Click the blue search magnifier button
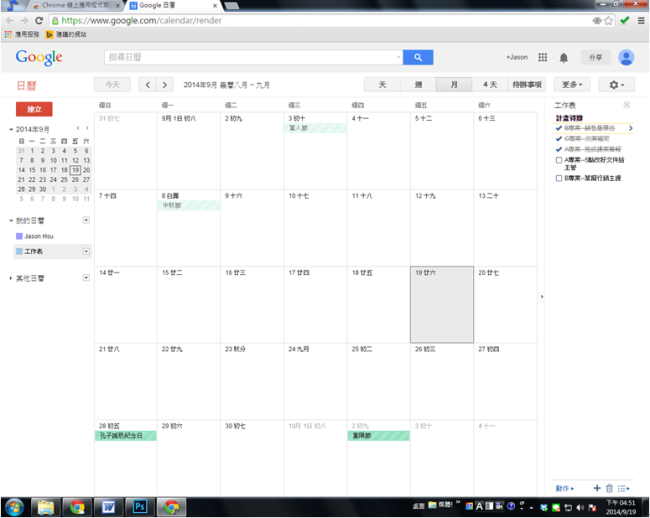650x518 pixels. pyautogui.click(x=418, y=57)
